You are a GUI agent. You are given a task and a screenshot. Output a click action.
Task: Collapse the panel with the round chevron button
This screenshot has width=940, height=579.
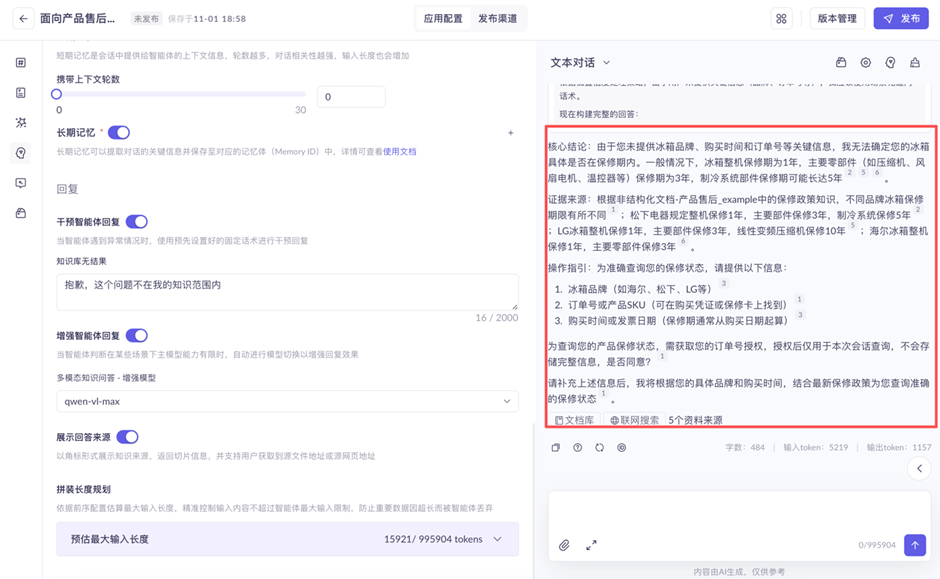(x=919, y=468)
